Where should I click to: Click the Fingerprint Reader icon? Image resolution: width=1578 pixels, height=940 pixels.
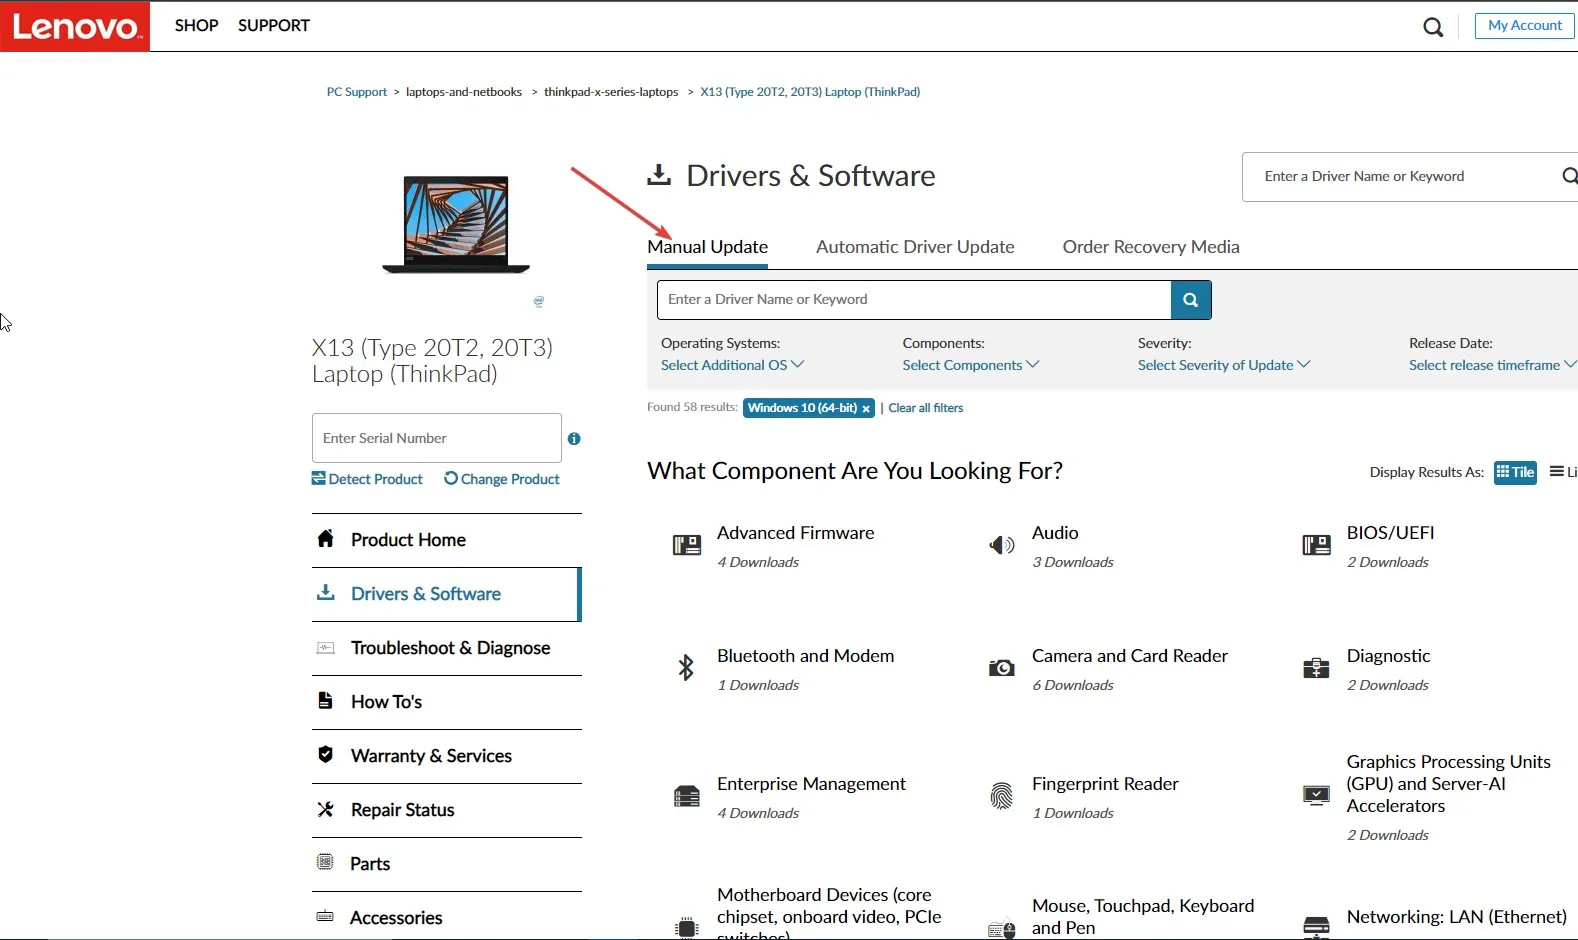[1001, 796]
